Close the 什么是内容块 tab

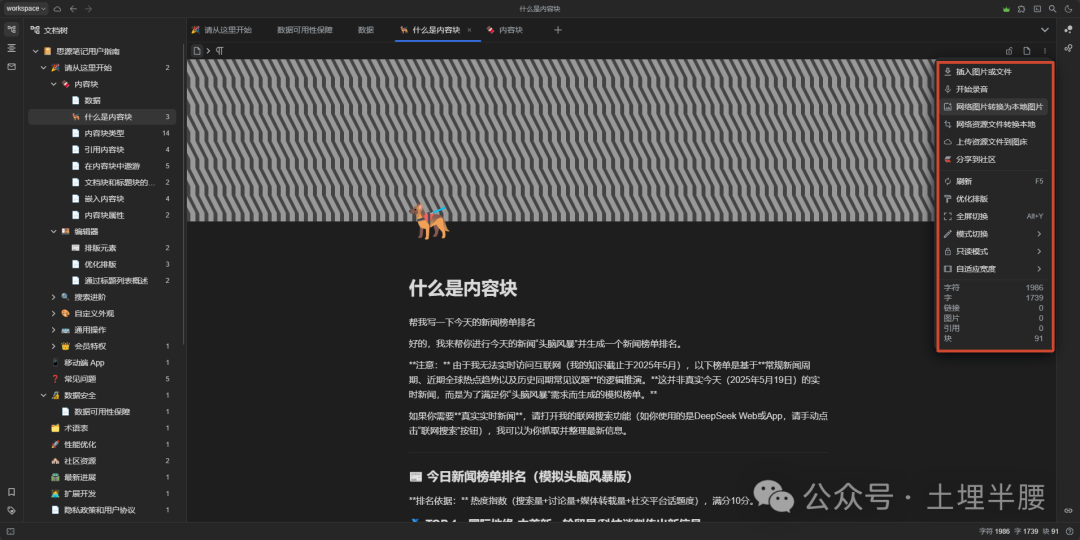(469, 30)
